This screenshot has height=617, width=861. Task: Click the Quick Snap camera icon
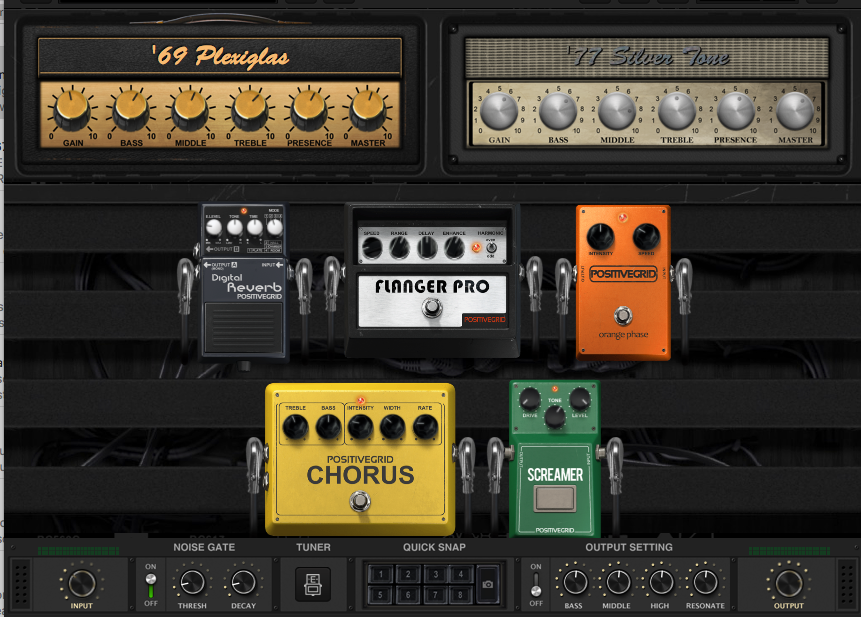(x=488, y=585)
